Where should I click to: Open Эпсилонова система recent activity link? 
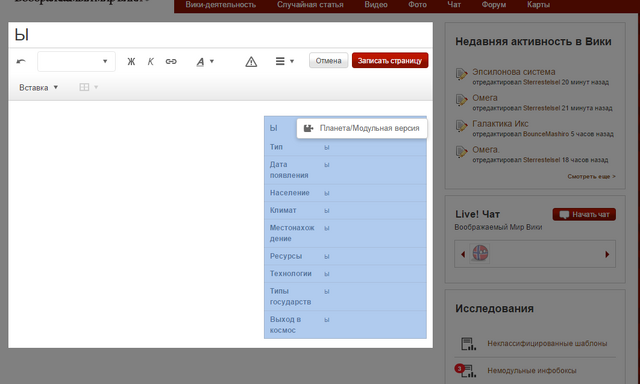[513, 72]
